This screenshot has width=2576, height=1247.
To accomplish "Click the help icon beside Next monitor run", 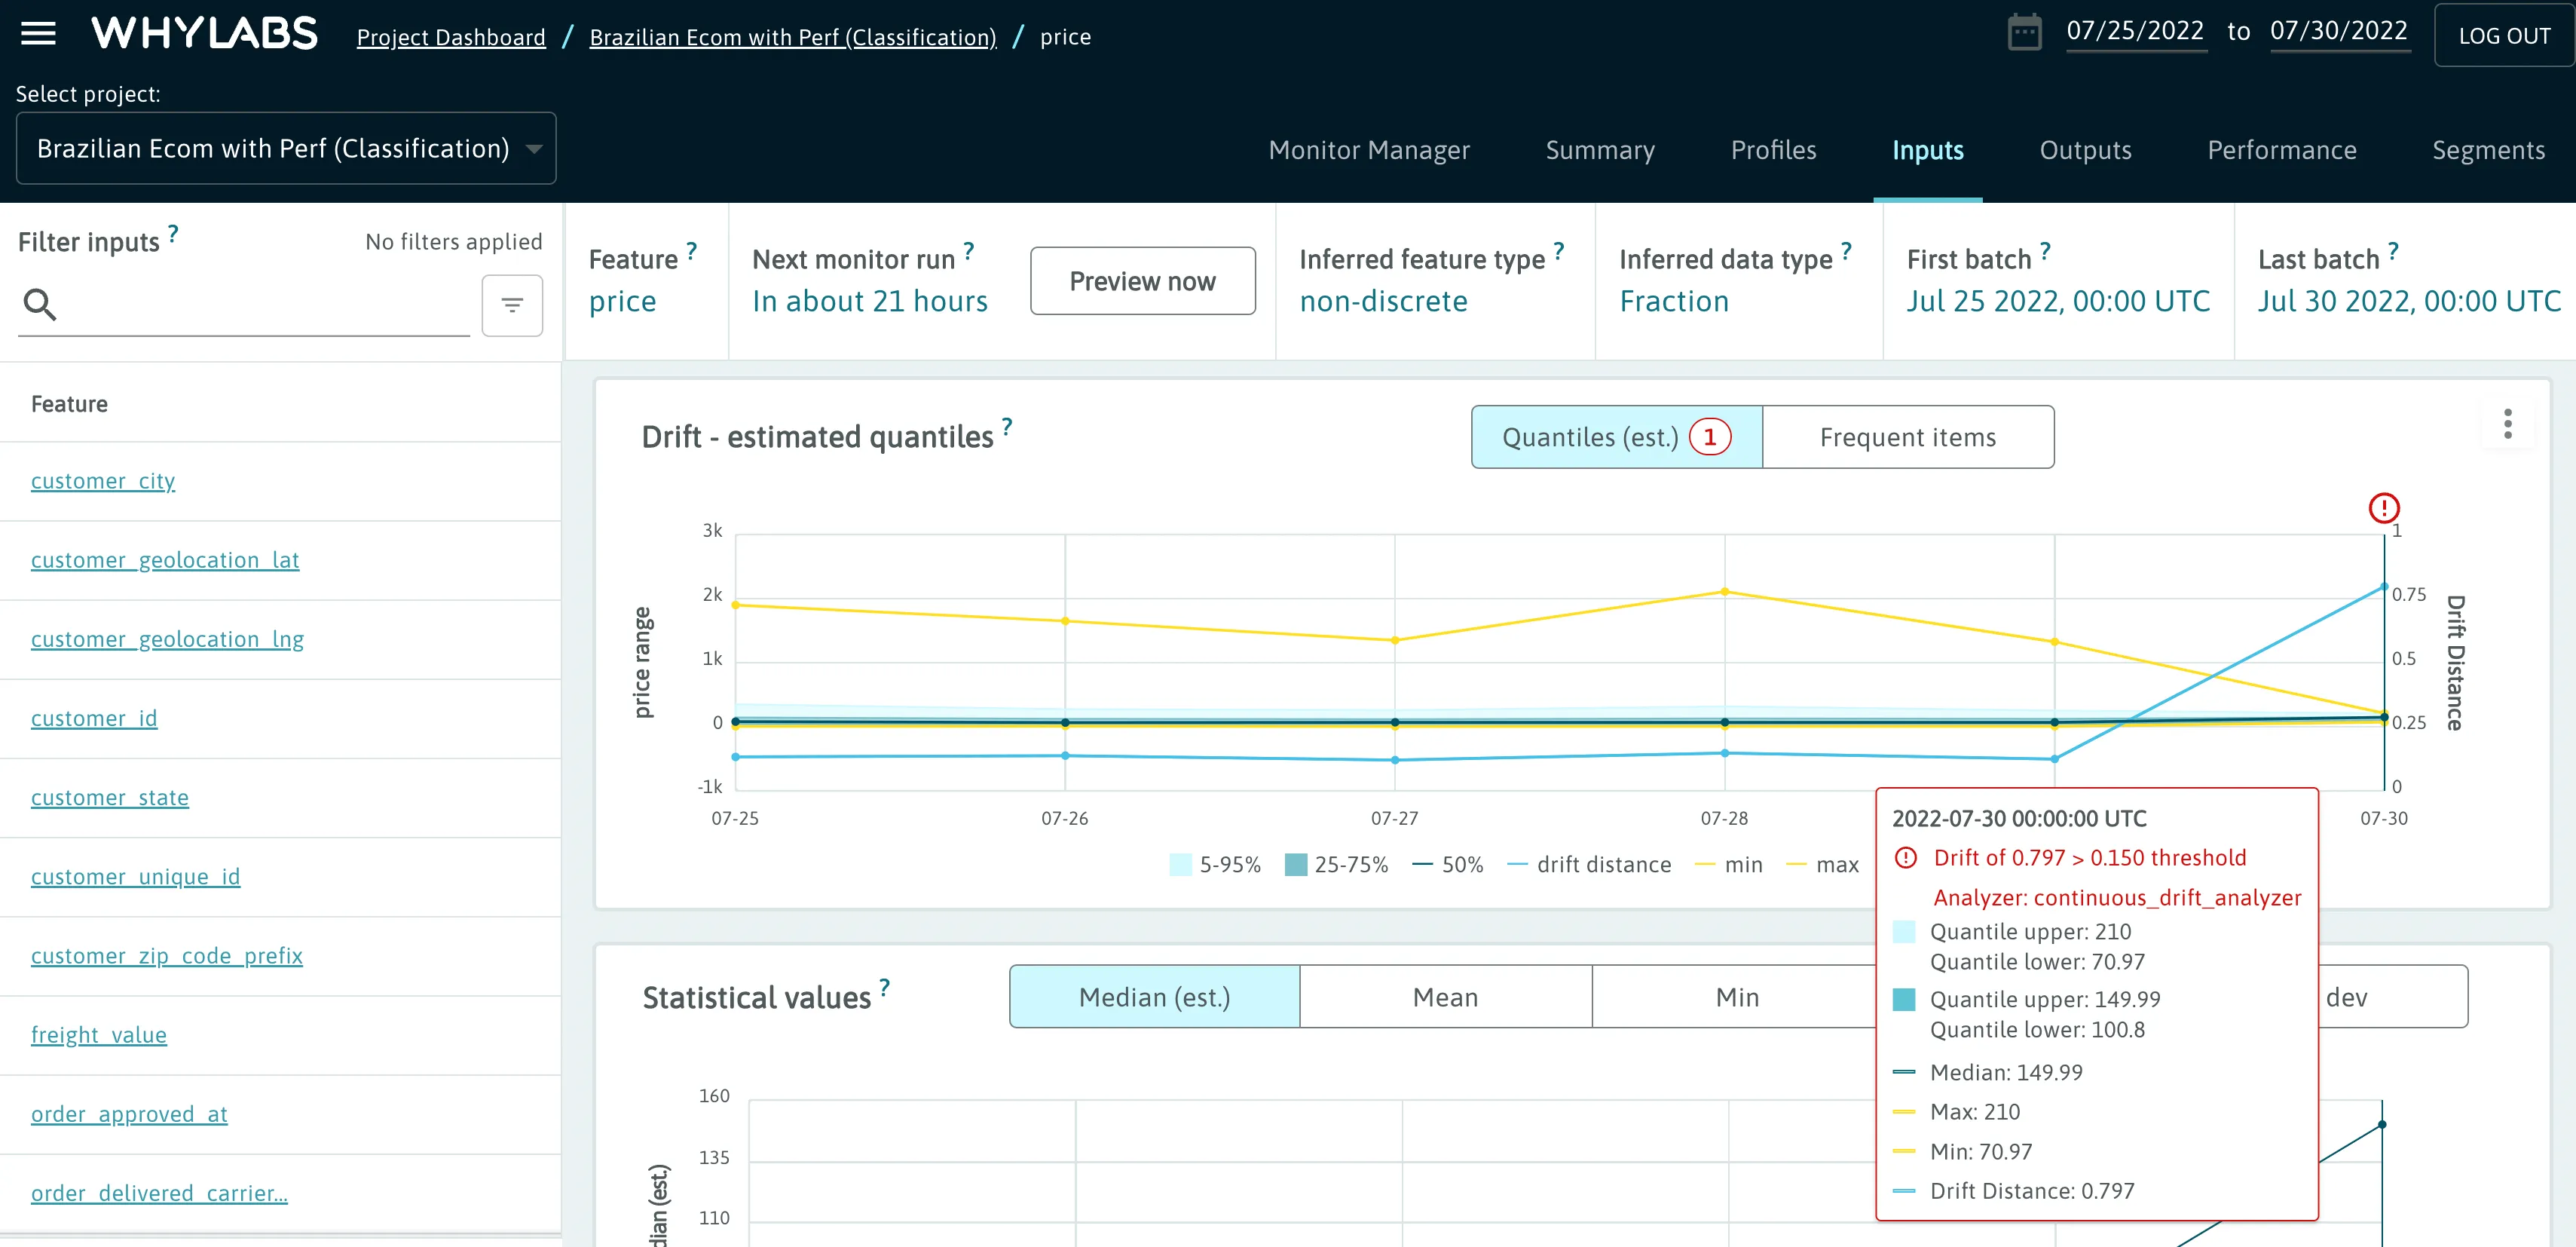I will (x=968, y=251).
